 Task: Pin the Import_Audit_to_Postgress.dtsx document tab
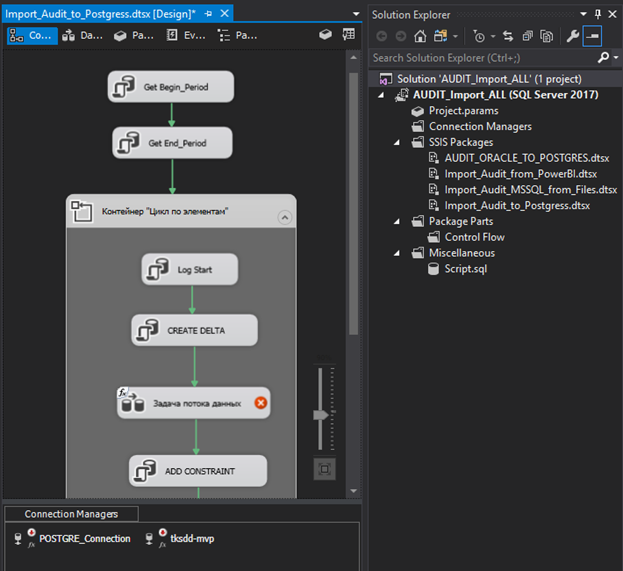pyautogui.click(x=208, y=14)
